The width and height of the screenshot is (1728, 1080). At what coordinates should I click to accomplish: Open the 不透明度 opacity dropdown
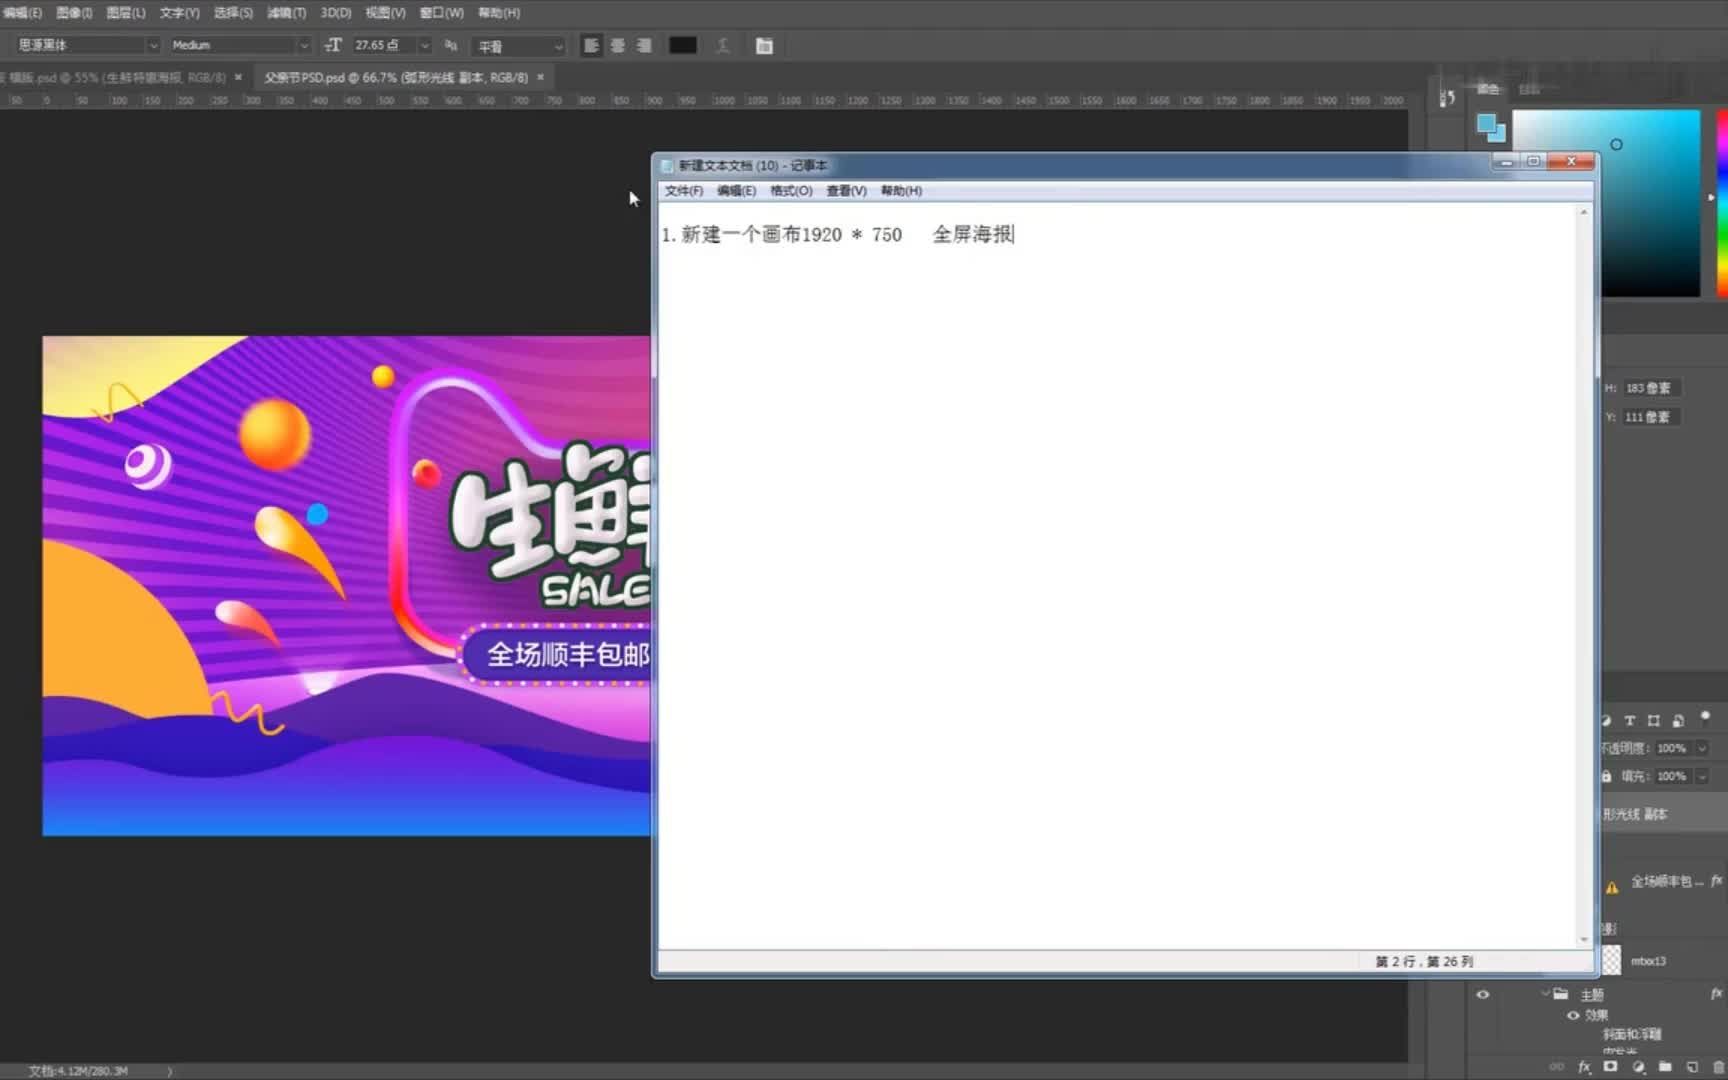(1704, 747)
